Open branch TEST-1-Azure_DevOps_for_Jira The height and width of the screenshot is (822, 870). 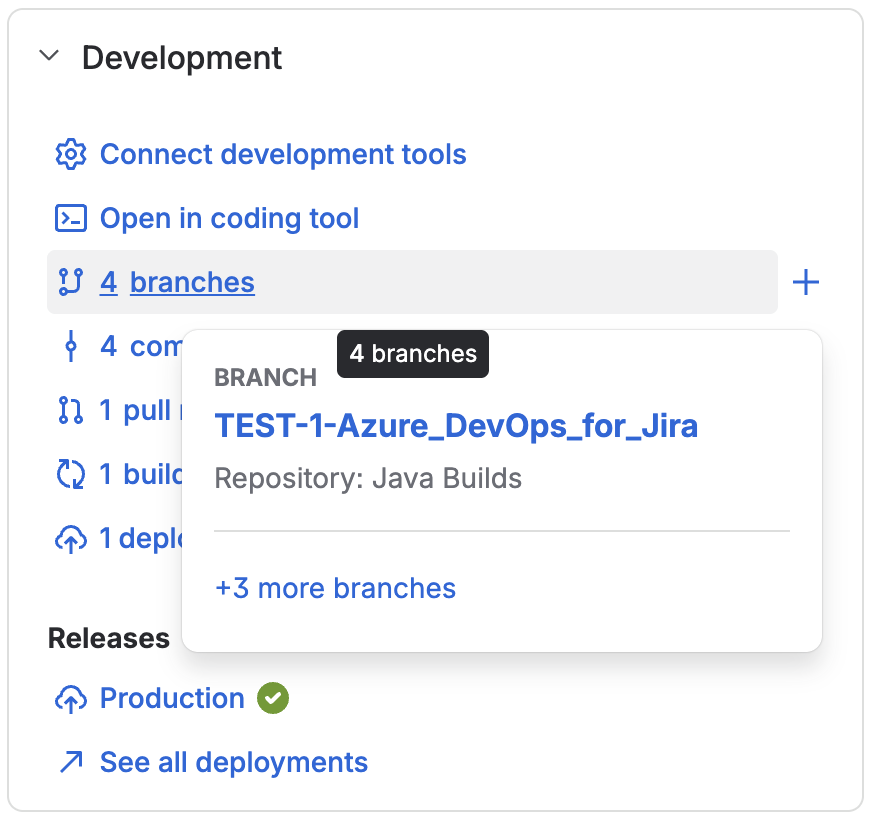(456, 426)
